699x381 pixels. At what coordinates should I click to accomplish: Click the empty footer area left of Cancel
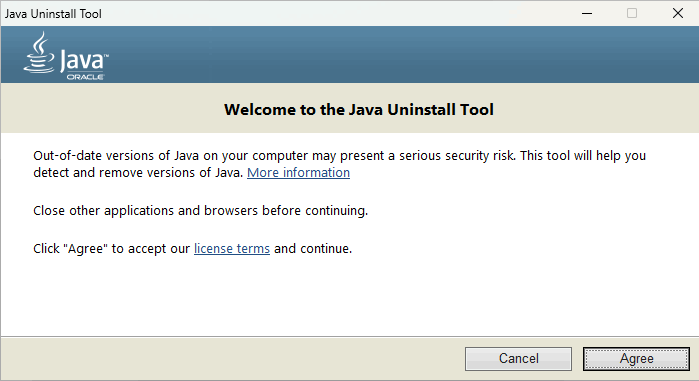[x=232, y=359]
